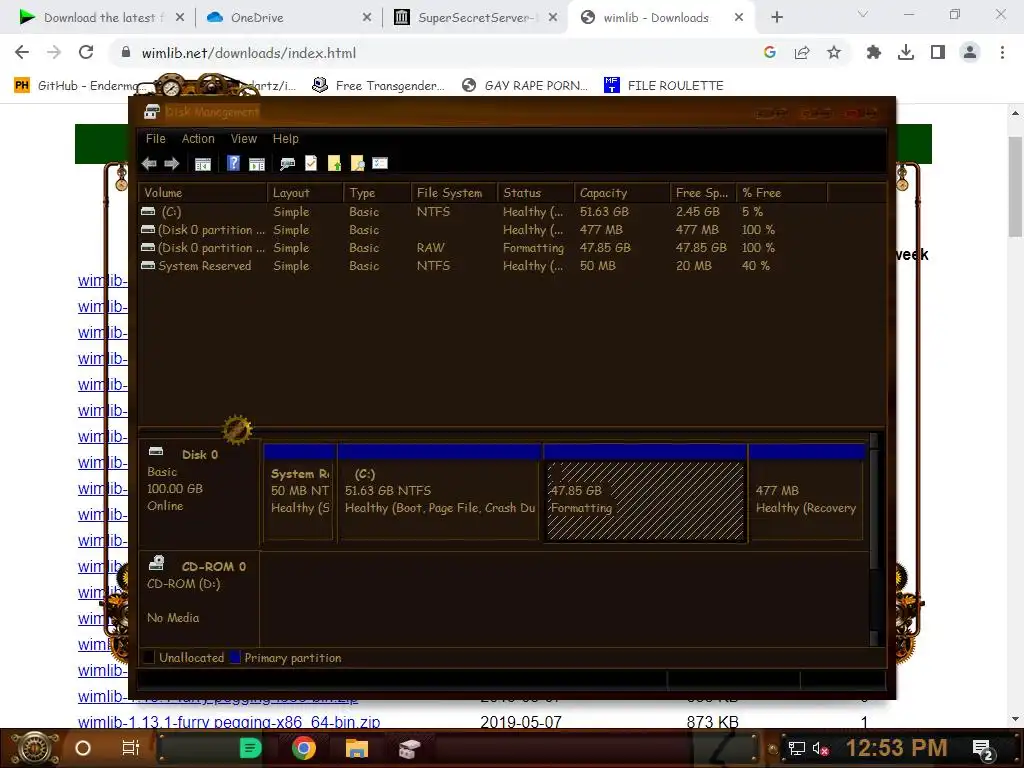
Task: Select the RAW Formatting volume row
Action: 483,248
